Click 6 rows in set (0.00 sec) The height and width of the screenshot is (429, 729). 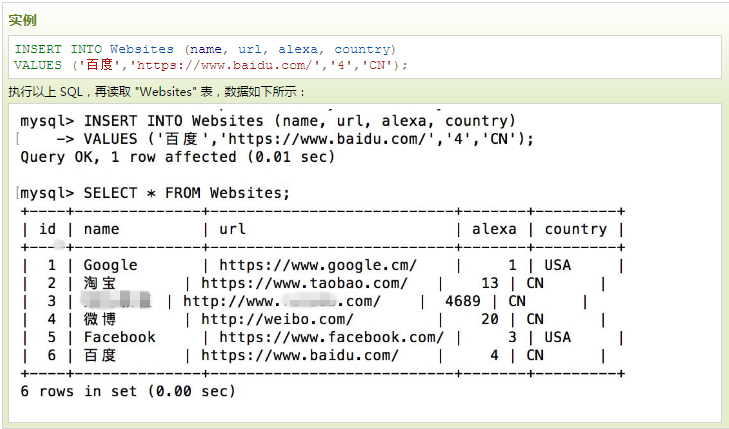pyautogui.click(x=128, y=391)
